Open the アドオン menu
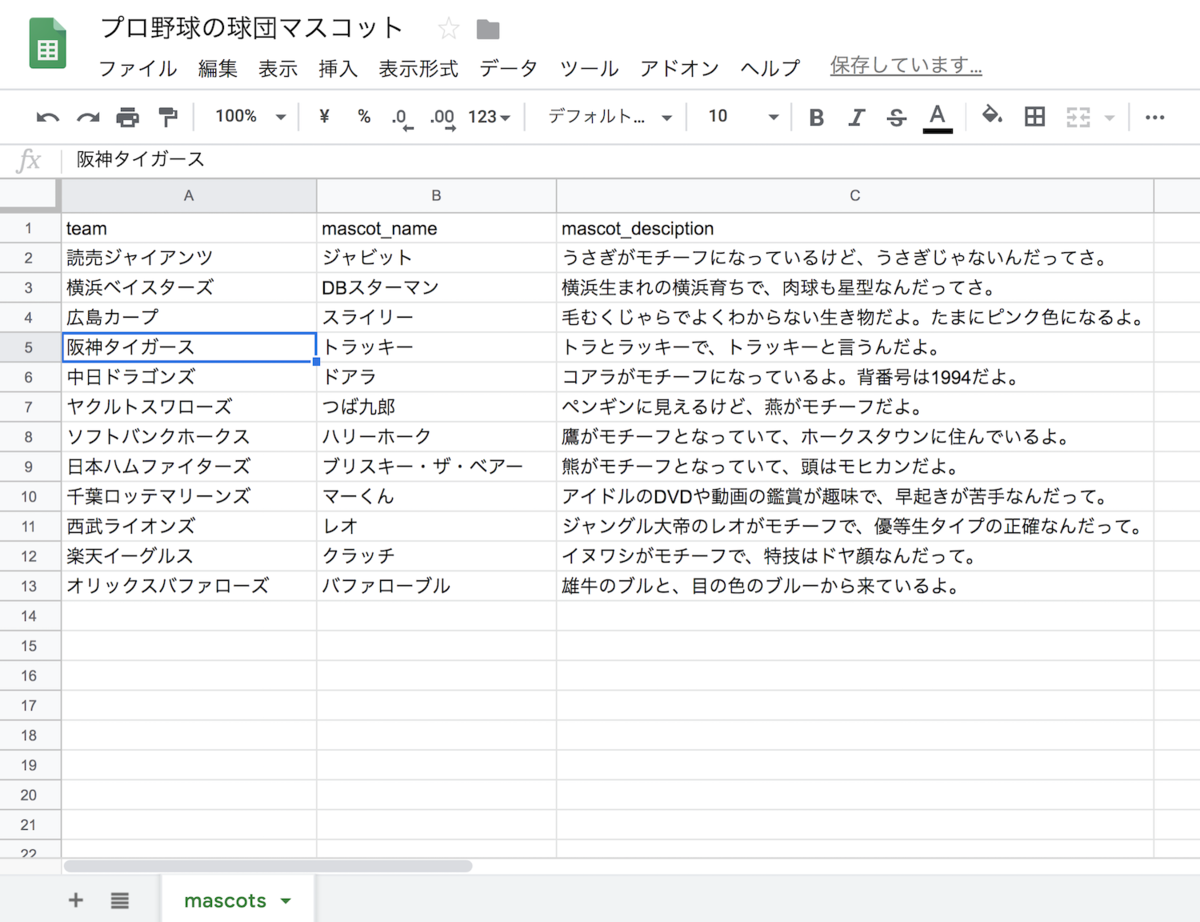The image size is (1200, 922). pos(679,69)
